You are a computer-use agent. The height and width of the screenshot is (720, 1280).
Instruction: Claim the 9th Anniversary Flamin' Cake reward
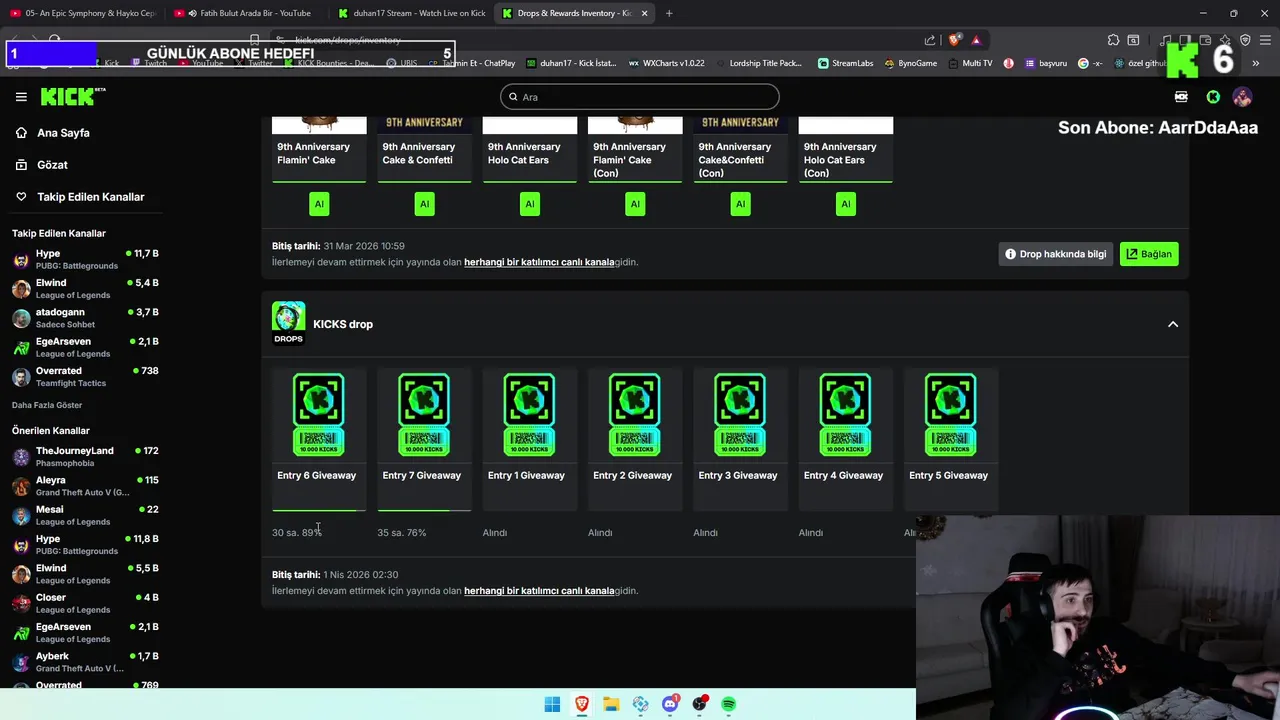pos(319,204)
